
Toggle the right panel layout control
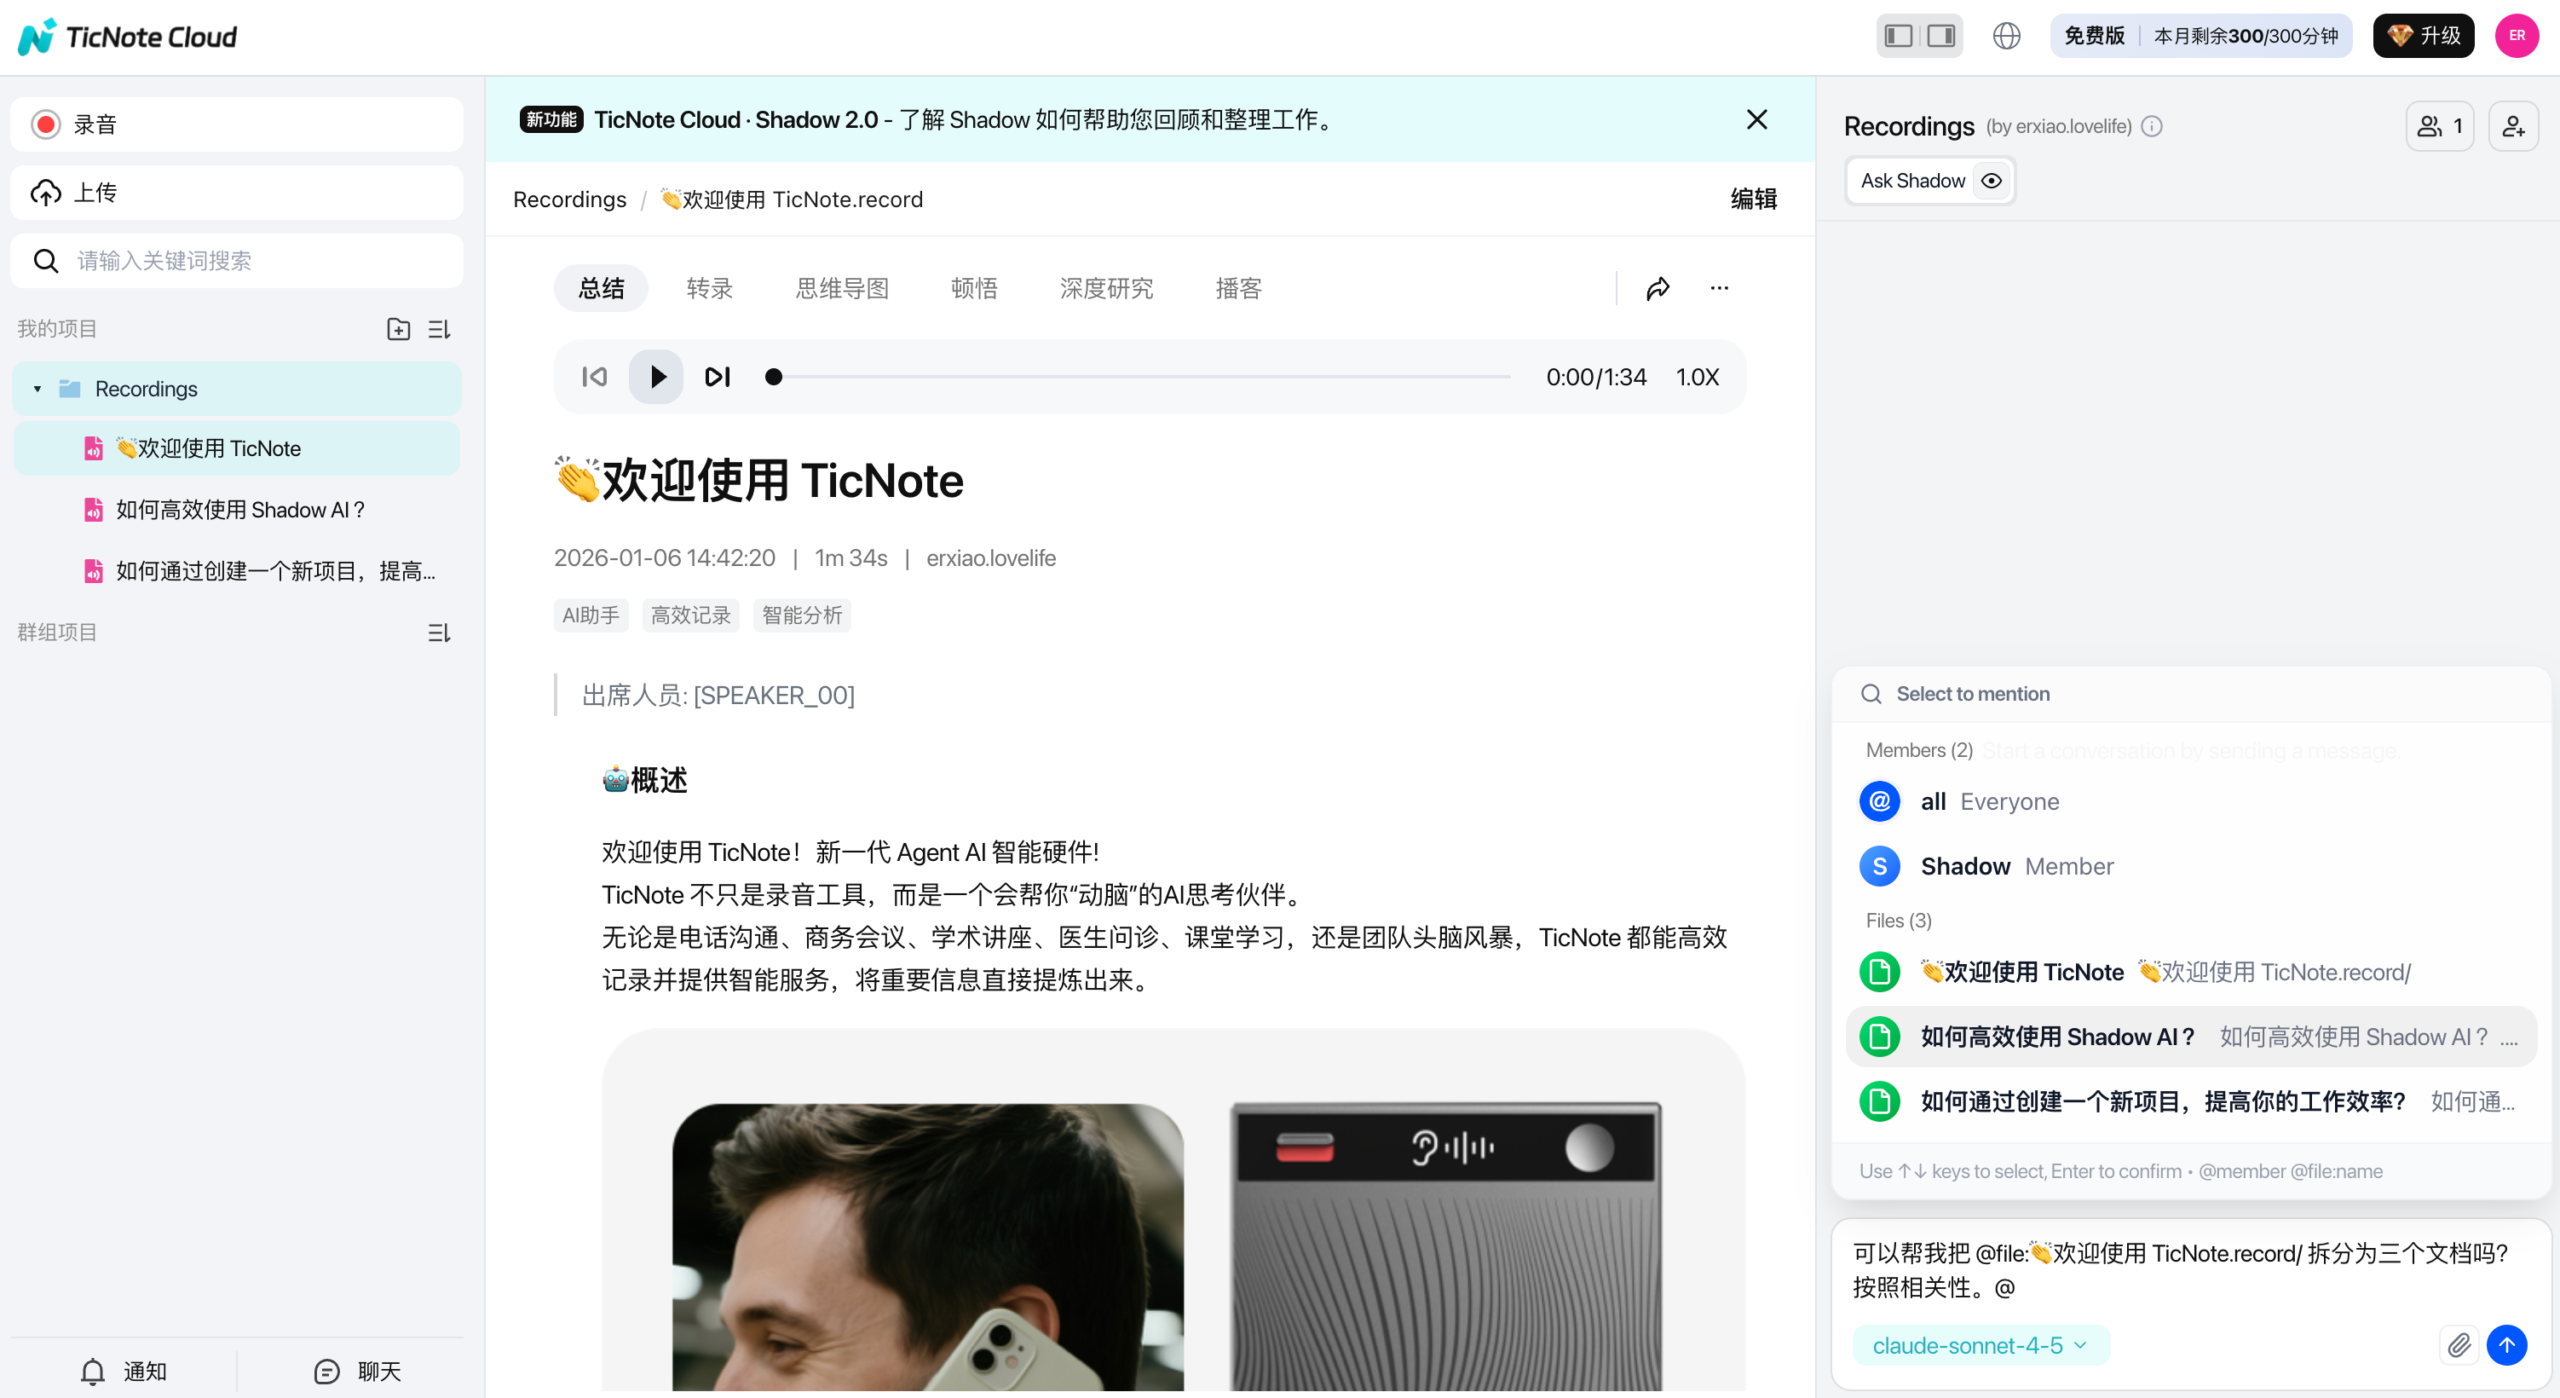tap(1940, 35)
